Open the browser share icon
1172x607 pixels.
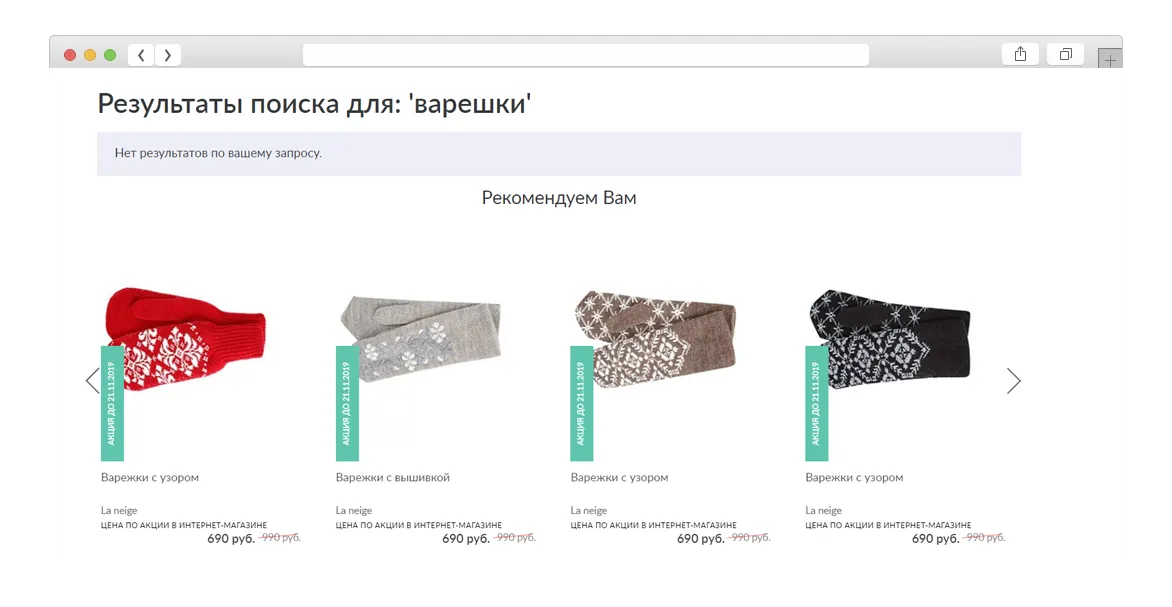(x=1020, y=54)
